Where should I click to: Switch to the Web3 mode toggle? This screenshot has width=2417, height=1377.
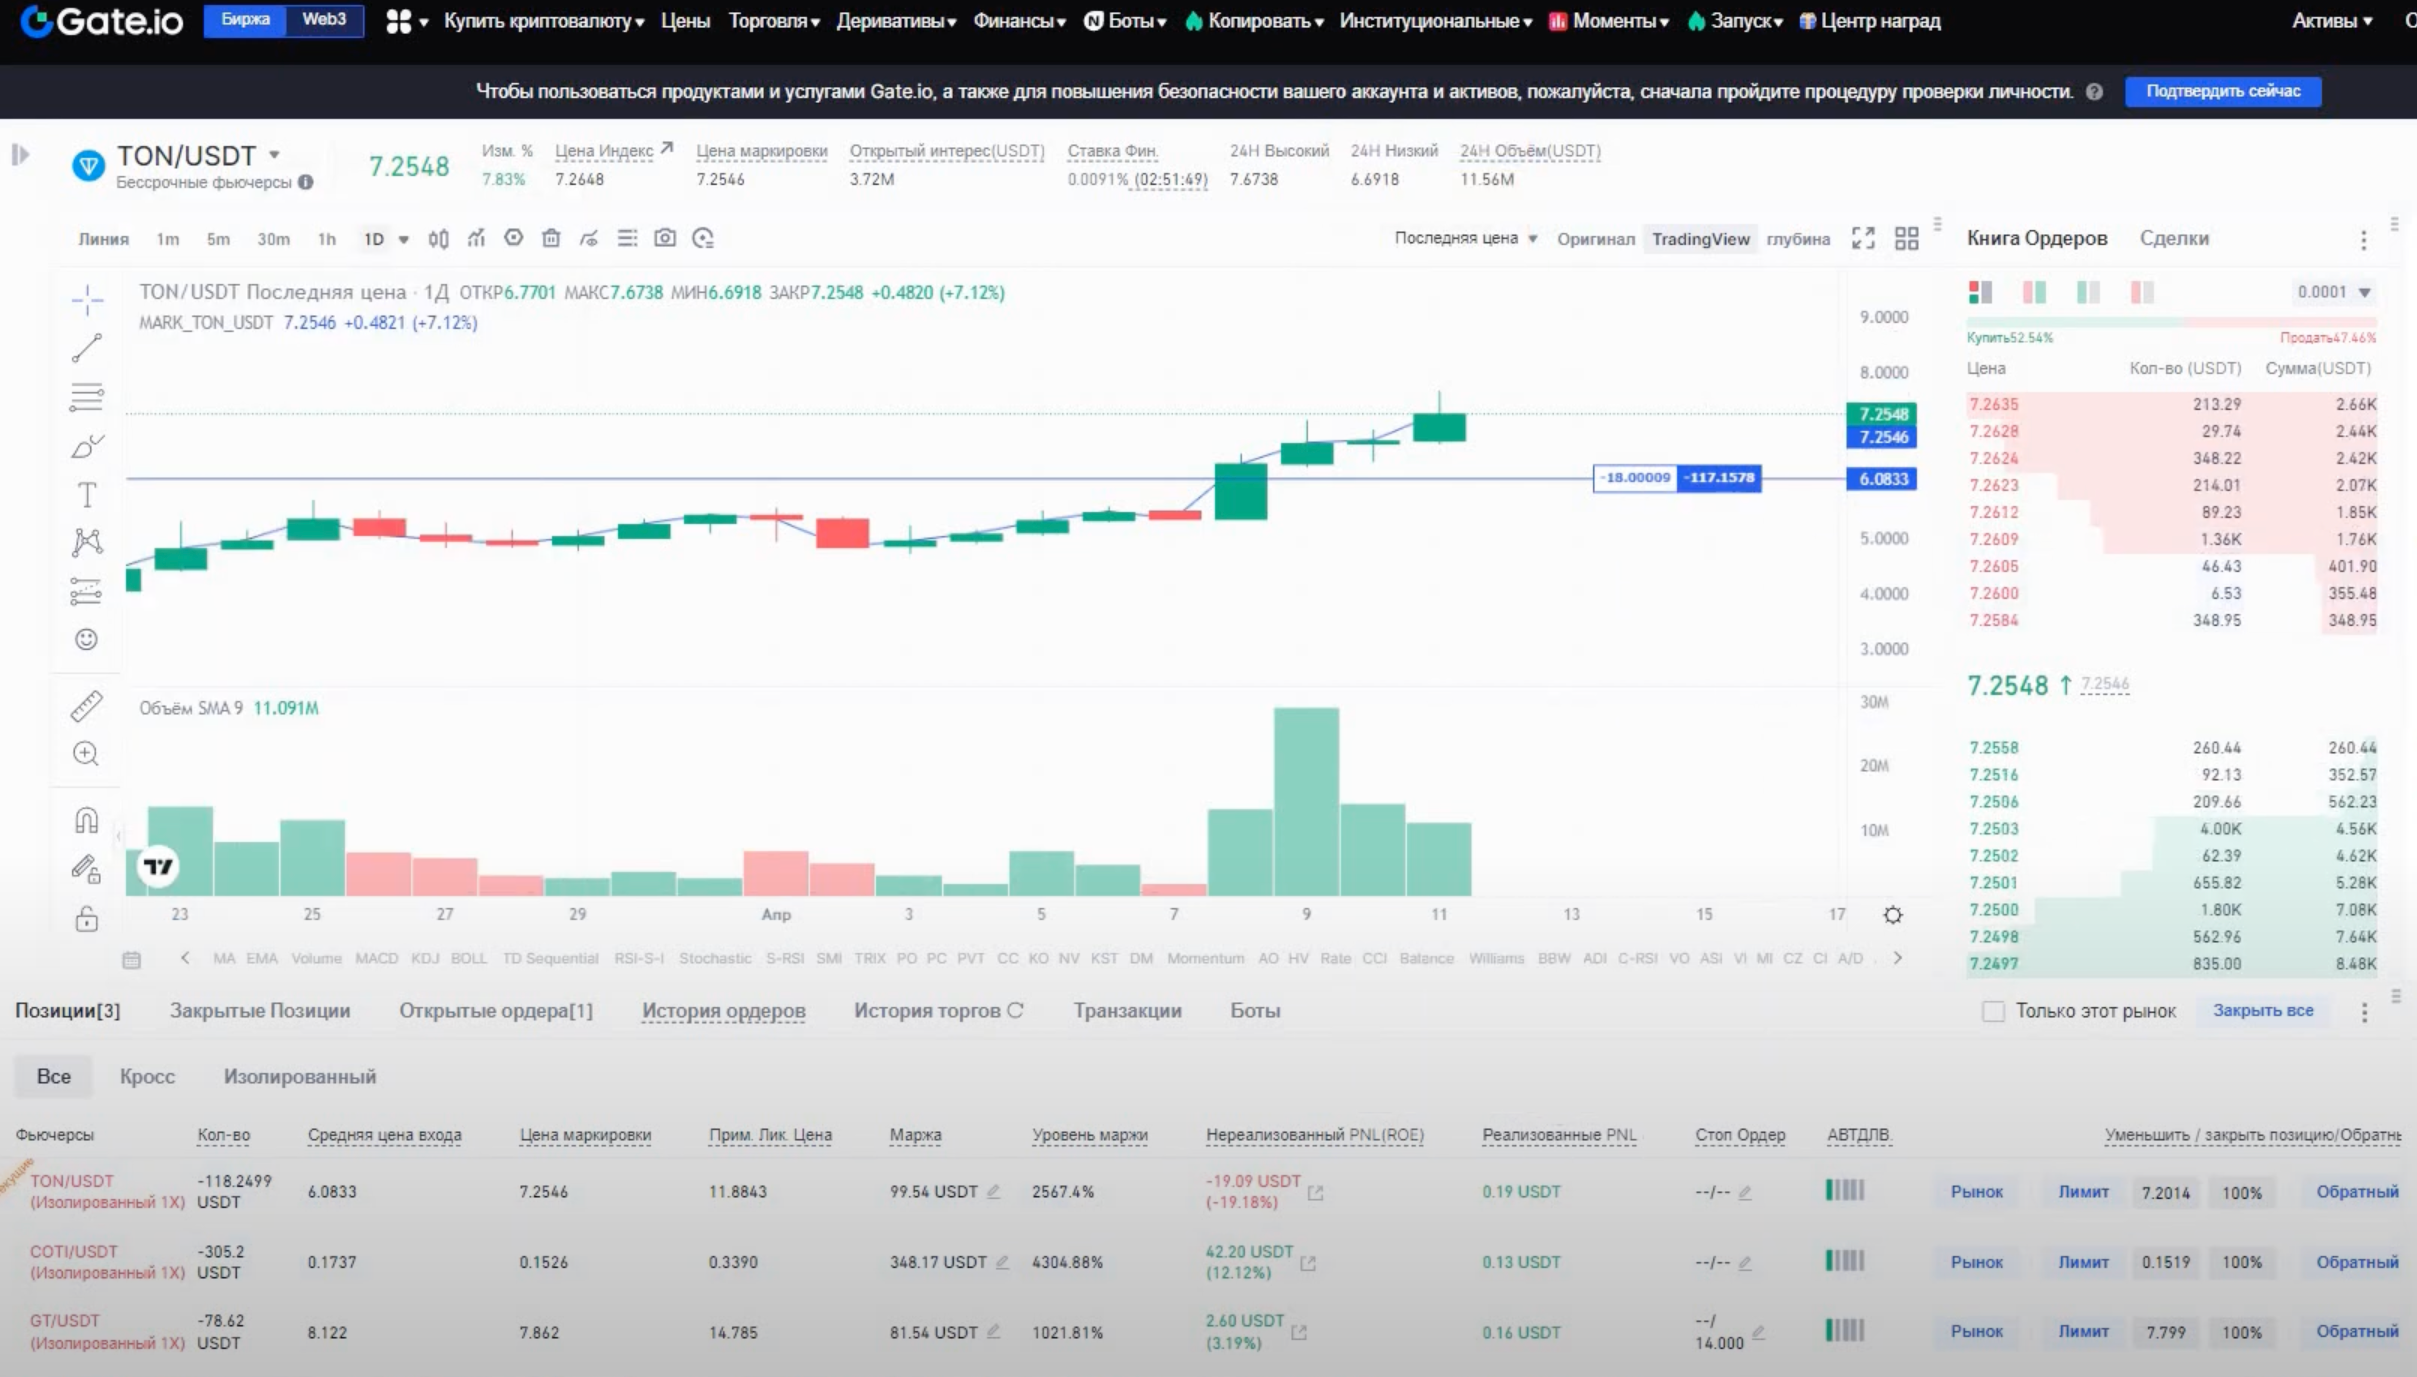click(x=324, y=20)
